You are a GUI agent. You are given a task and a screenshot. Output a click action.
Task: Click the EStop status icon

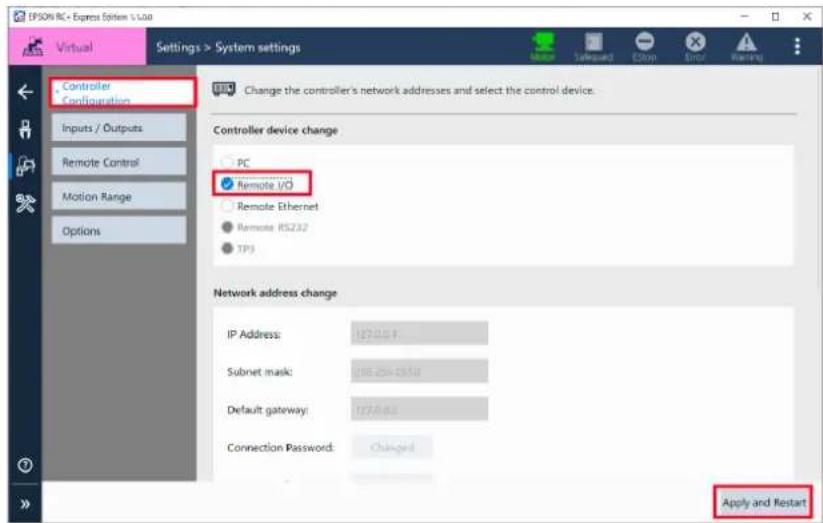pyautogui.click(x=644, y=47)
